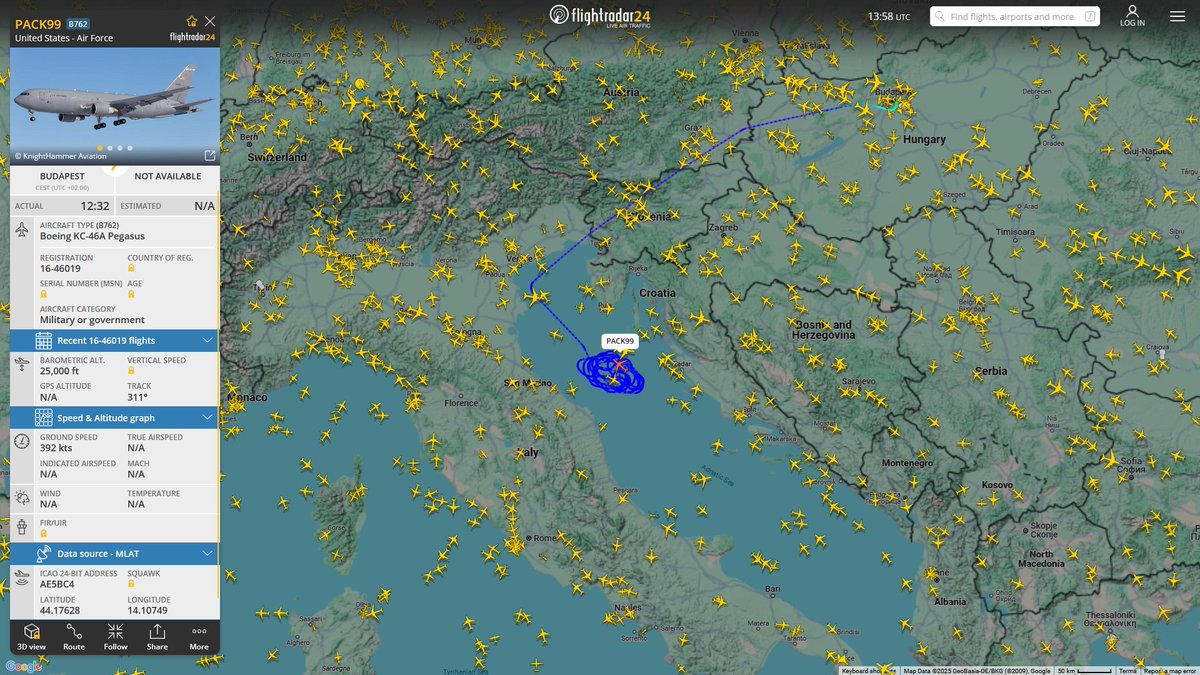1200x675 pixels.
Task: Click the 50 km map scale bar
Action: [x=1083, y=670]
